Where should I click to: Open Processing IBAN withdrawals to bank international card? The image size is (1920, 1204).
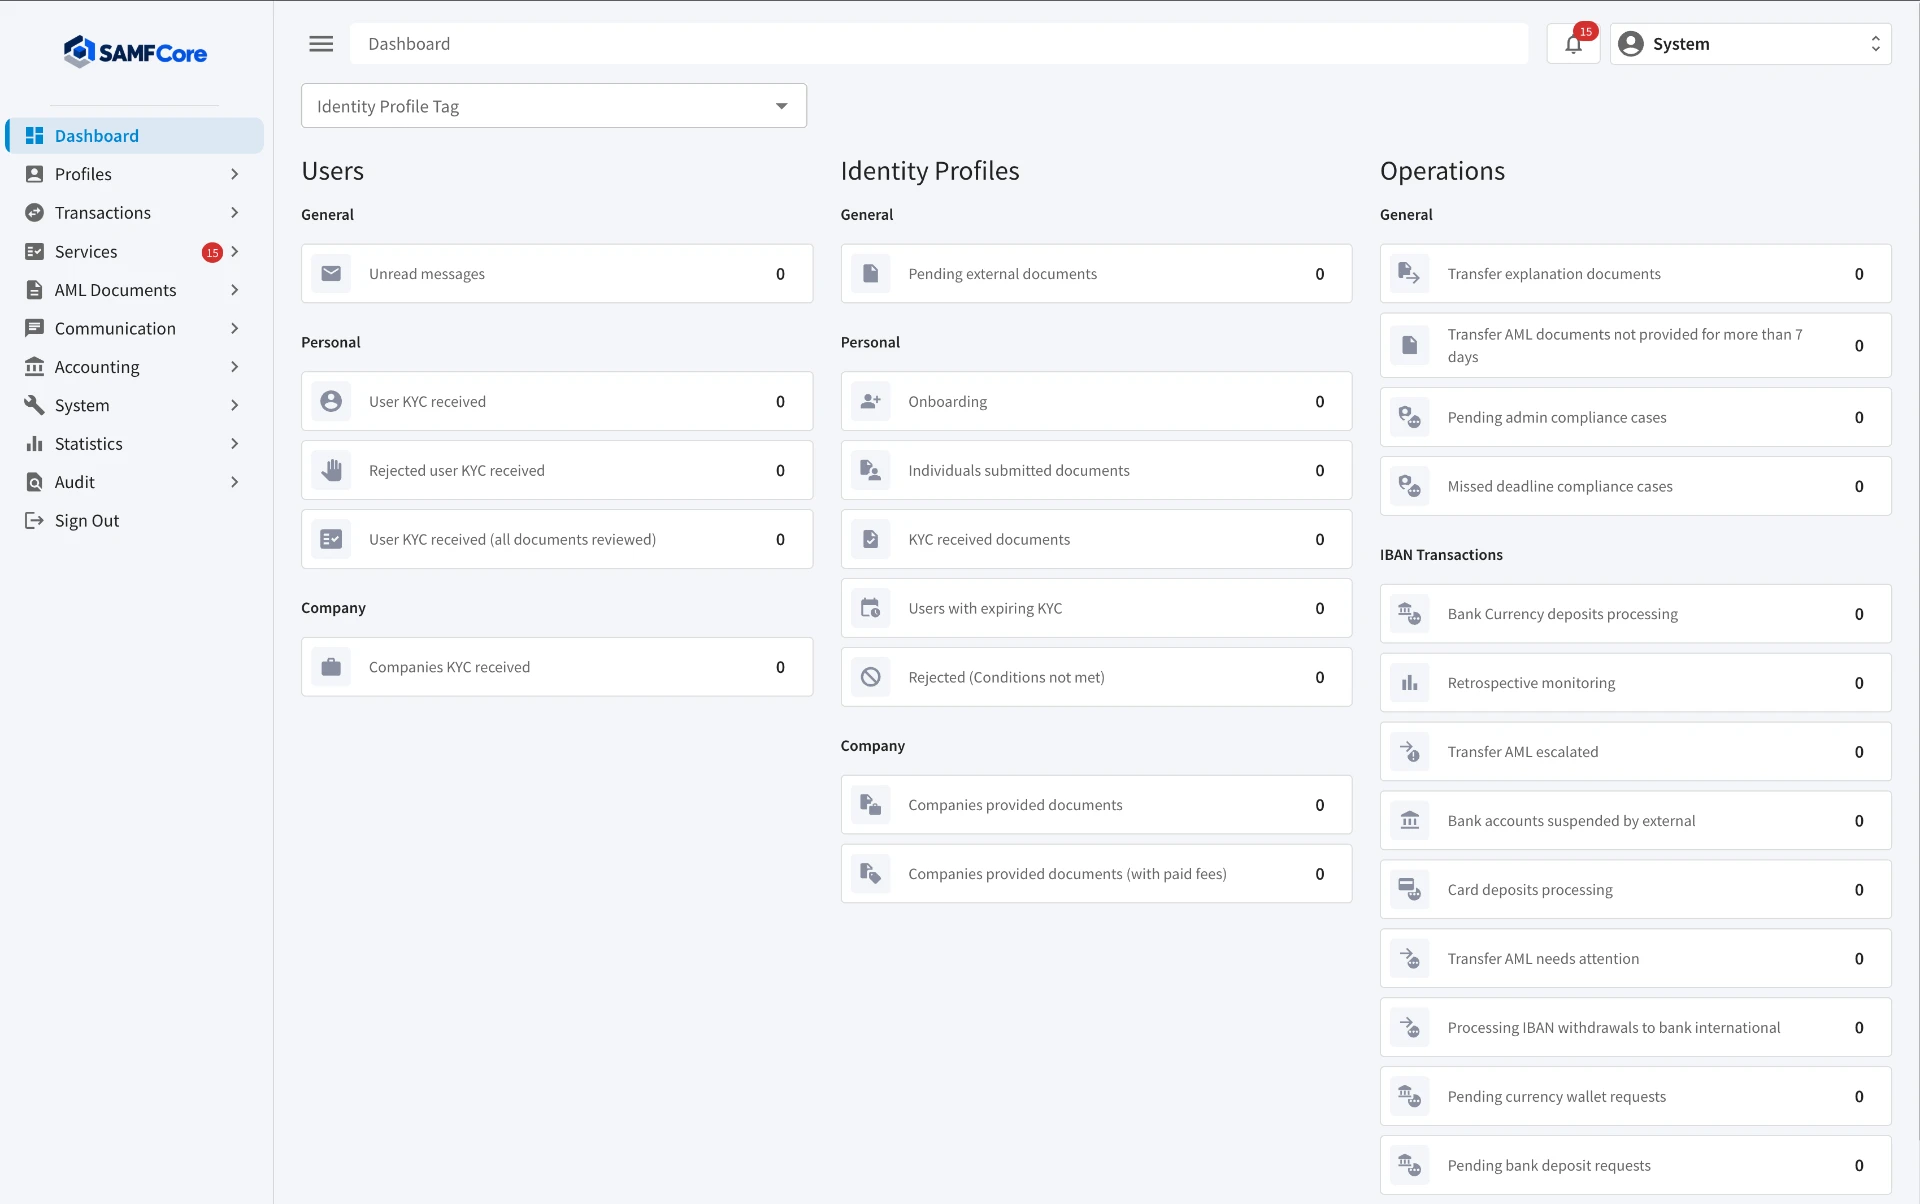(x=1635, y=1028)
